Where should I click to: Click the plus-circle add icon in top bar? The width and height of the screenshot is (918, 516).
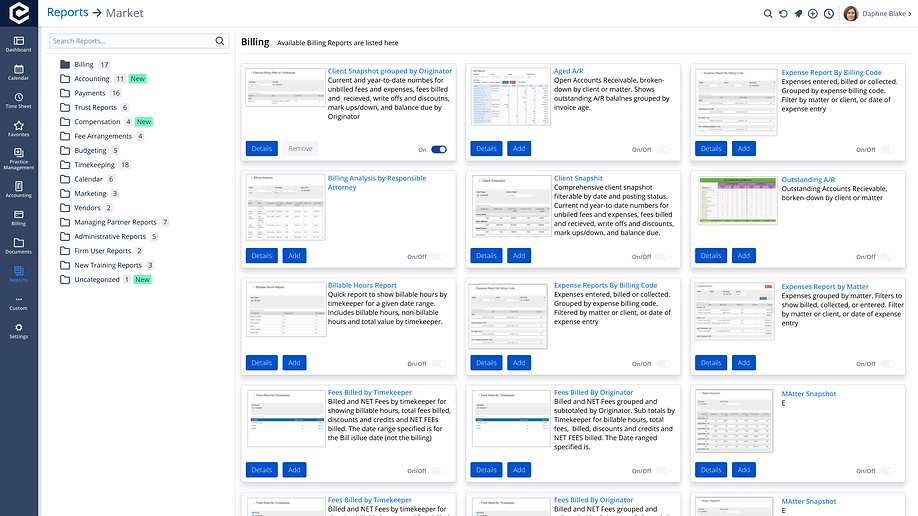(x=813, y=13)
